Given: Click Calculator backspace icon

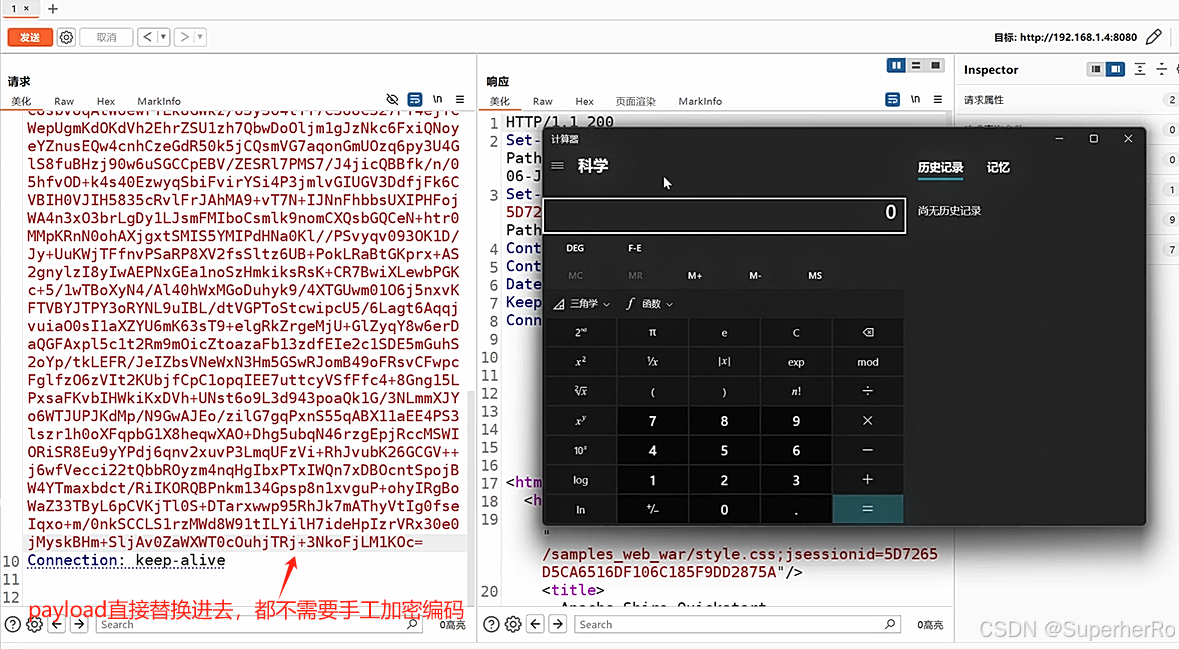Looking at the screenshot, I should [868, 332].
